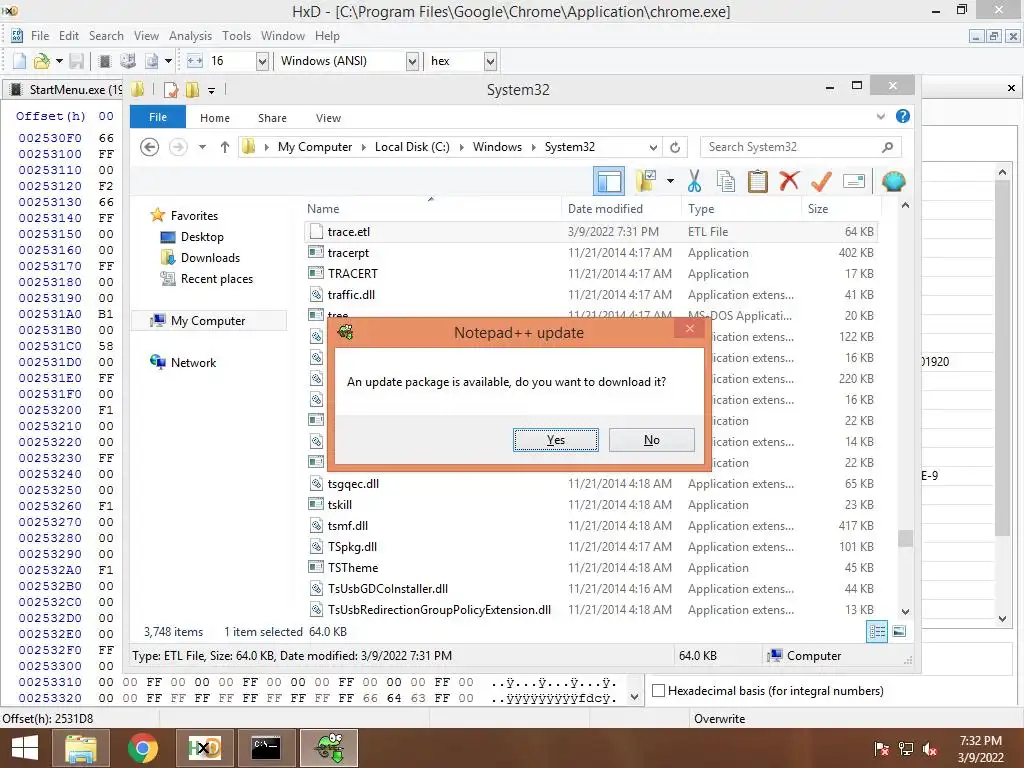Click the Open disk icon in HxD toolbar

128,61
